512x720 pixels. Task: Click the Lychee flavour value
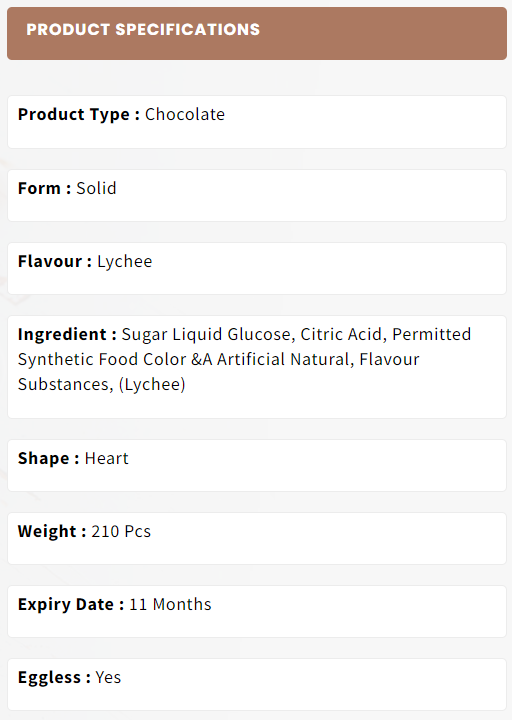[x=124, y=262]
